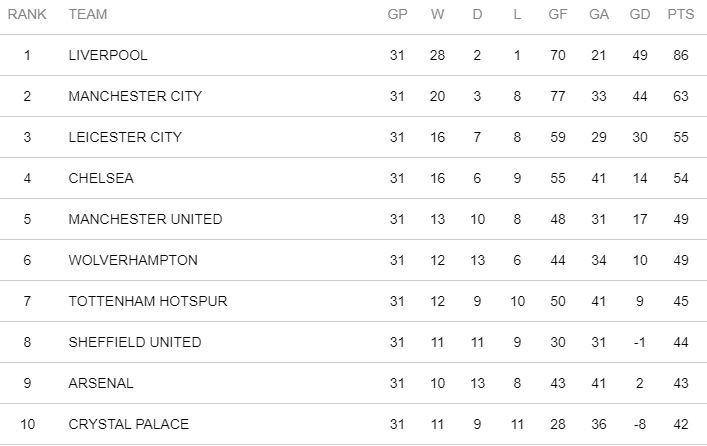707x446 pixels.
Task: Click the TEAM column header
Action: 88,15
